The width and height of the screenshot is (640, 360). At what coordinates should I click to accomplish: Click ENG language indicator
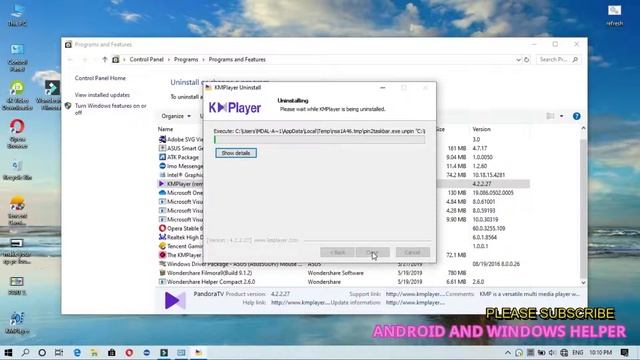point(578,352)
